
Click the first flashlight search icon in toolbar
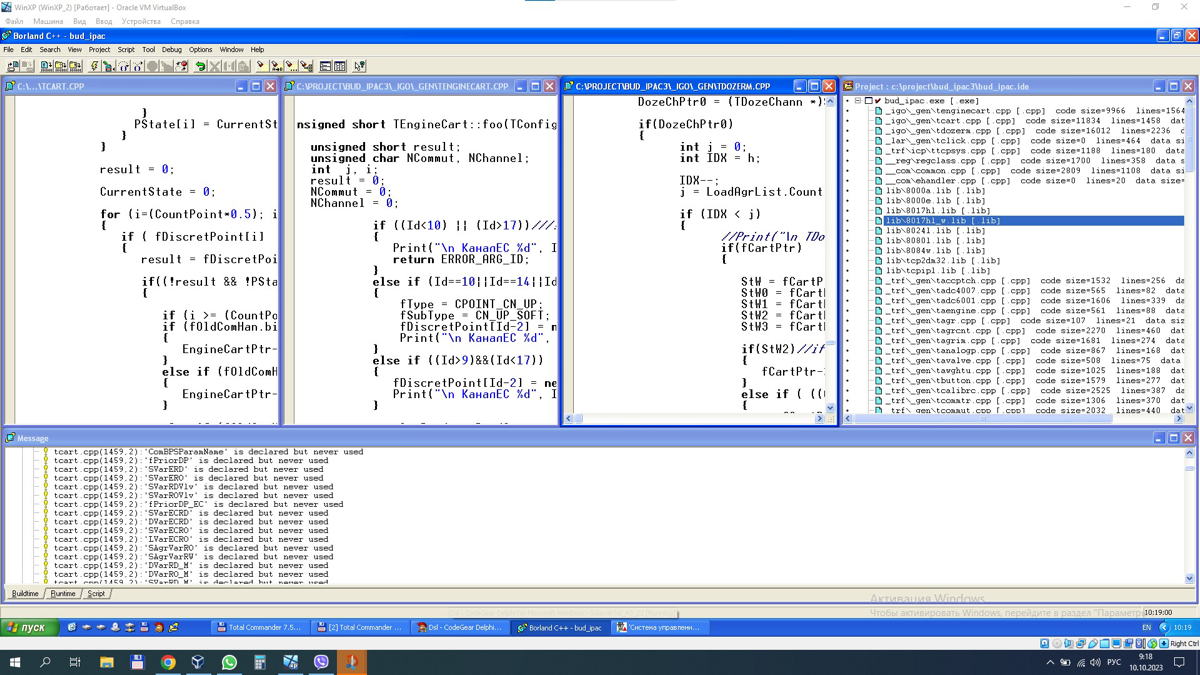tap(260, 66)
